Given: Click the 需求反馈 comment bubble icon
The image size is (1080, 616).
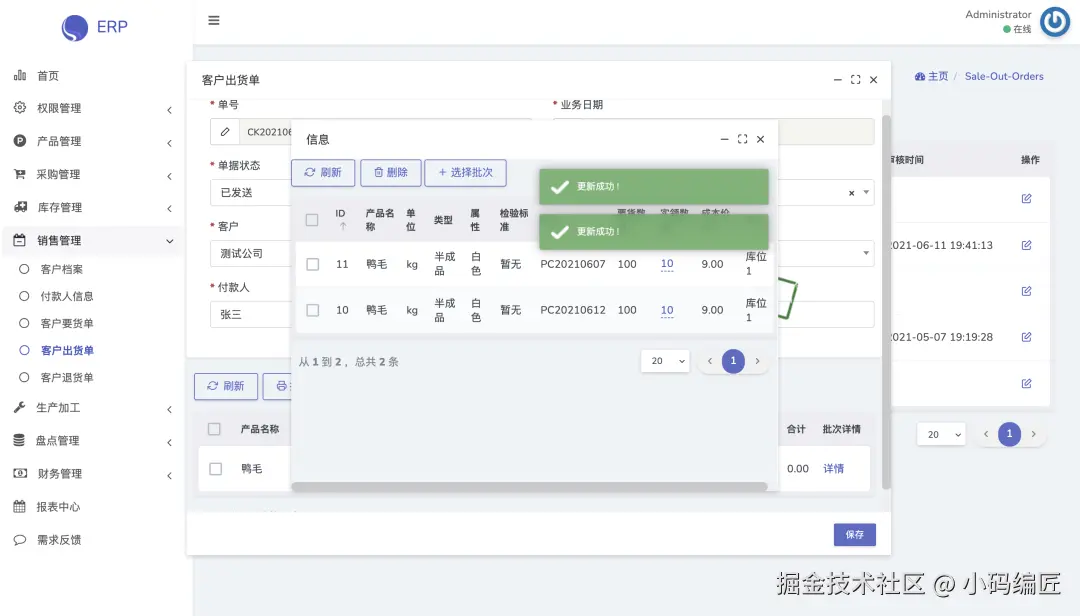Looking at the screenshot, I should 19,540.
